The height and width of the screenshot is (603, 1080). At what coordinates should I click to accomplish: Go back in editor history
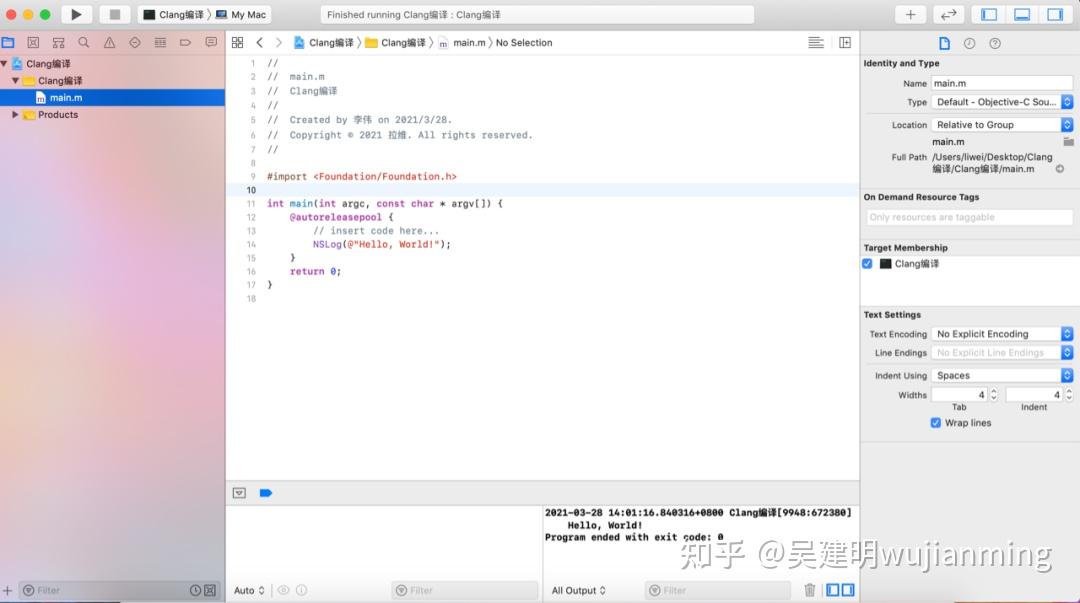pos(260,43)
